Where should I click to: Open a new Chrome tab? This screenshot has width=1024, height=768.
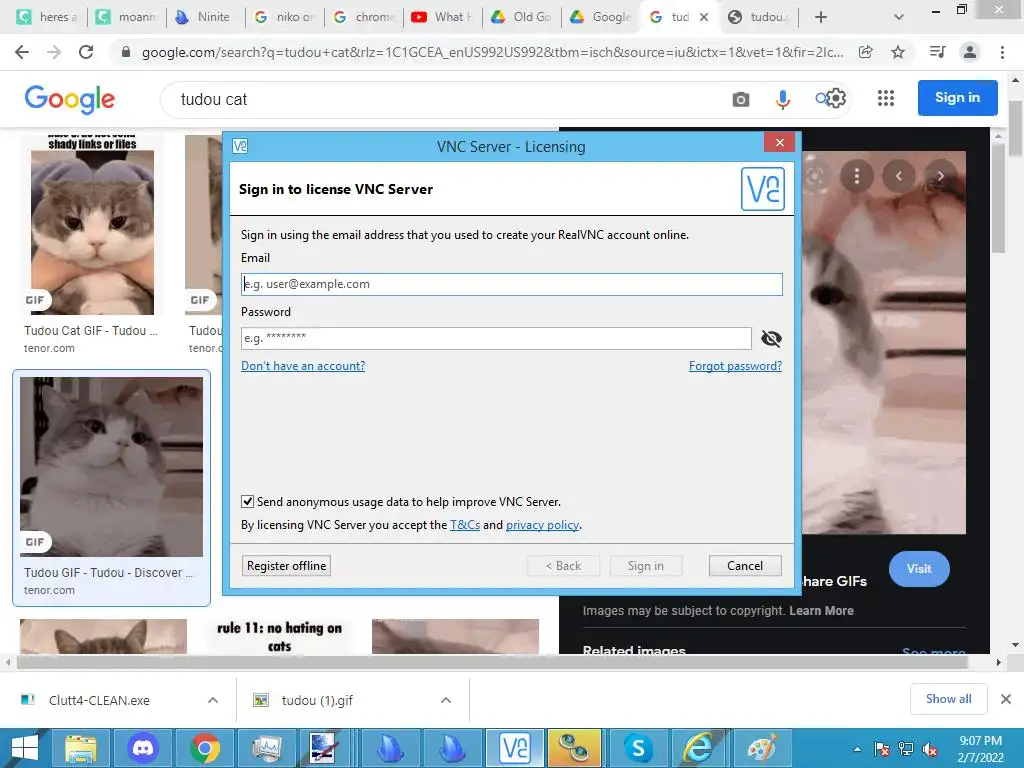[821, 17]
